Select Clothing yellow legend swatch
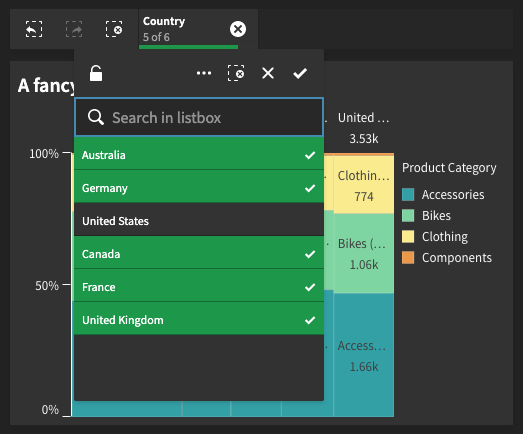 coord(408,237)
